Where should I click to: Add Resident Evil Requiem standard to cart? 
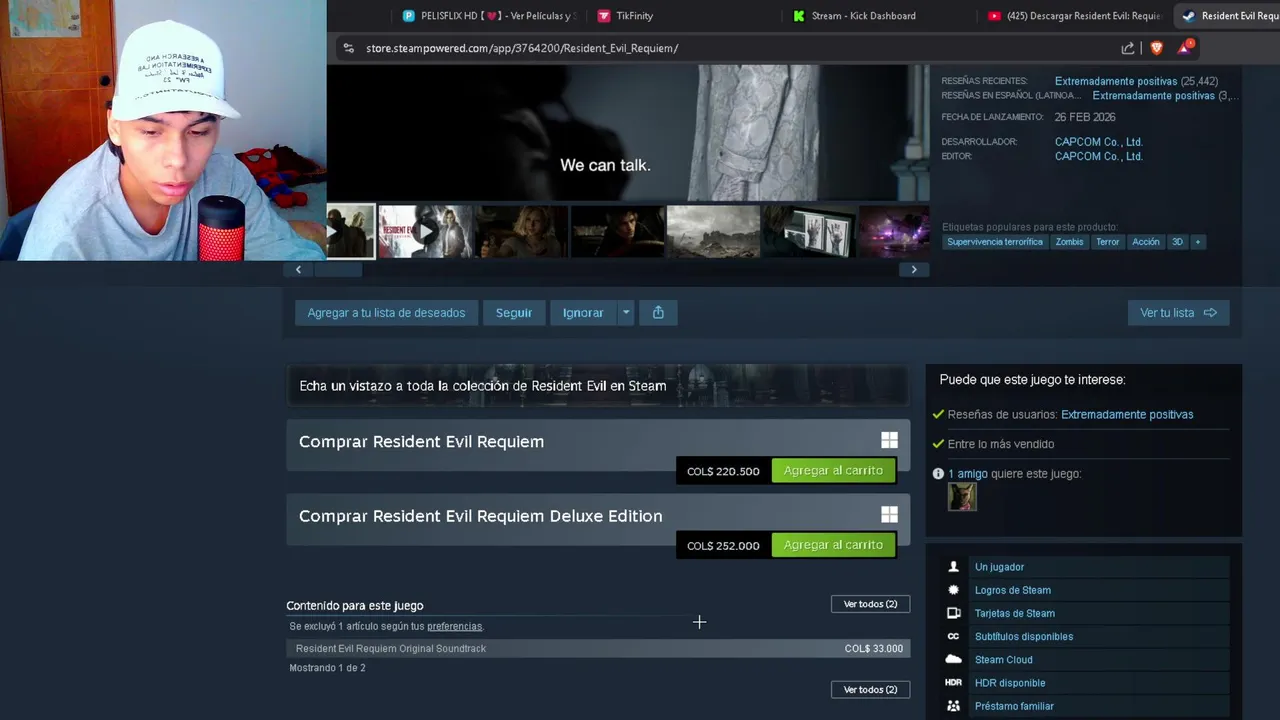click(833, 471)
